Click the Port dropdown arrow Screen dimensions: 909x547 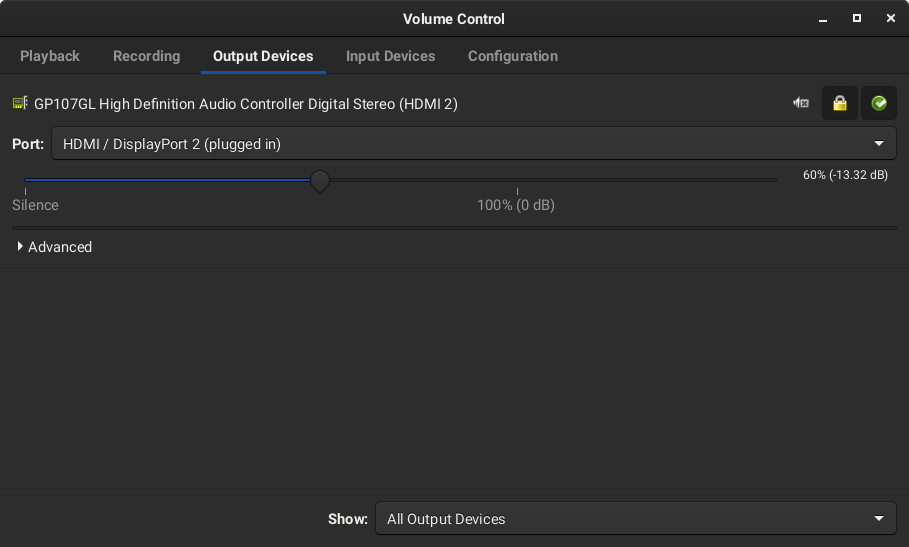(x=879, y=144)
